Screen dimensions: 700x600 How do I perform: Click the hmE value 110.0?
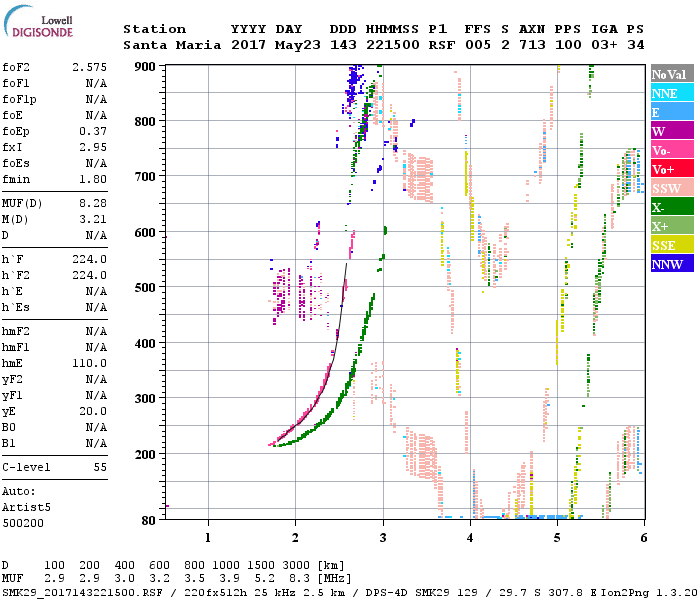[90, 363]
